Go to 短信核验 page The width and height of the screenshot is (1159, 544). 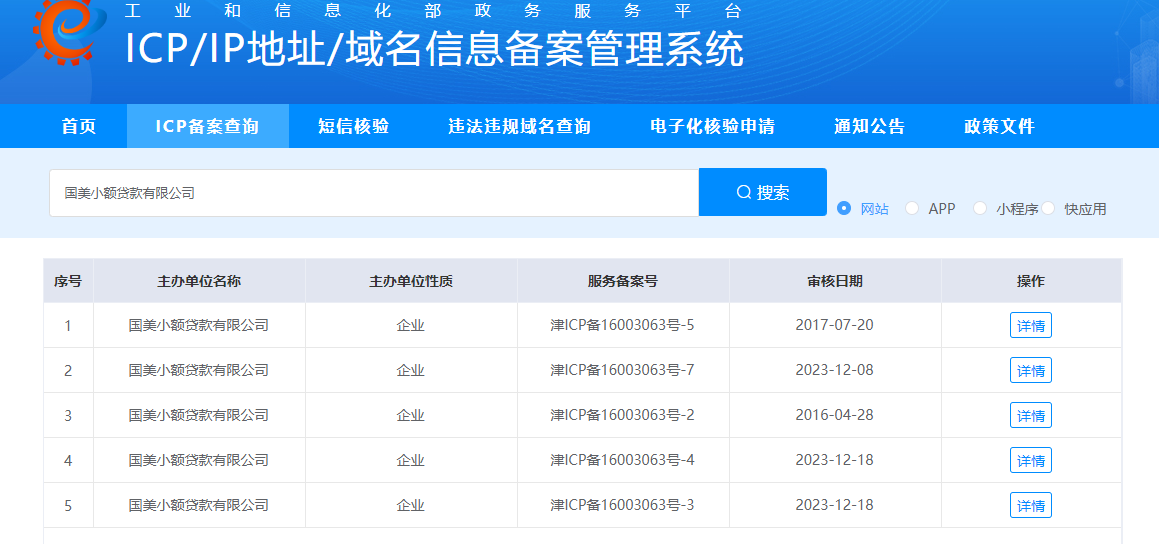(x=353, y=126)
